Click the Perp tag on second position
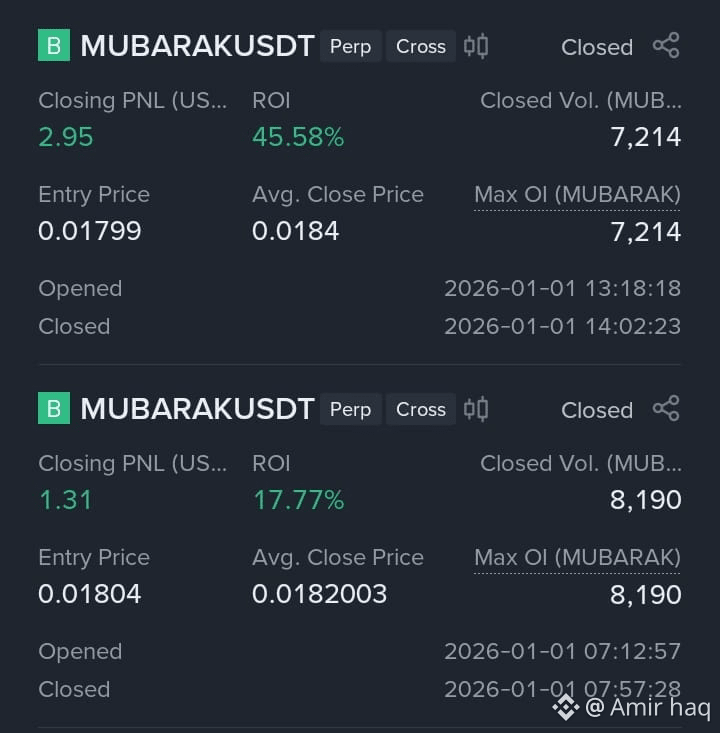Image resolution: width=720 pixels, height=733 pixels. tap(351, 409)
